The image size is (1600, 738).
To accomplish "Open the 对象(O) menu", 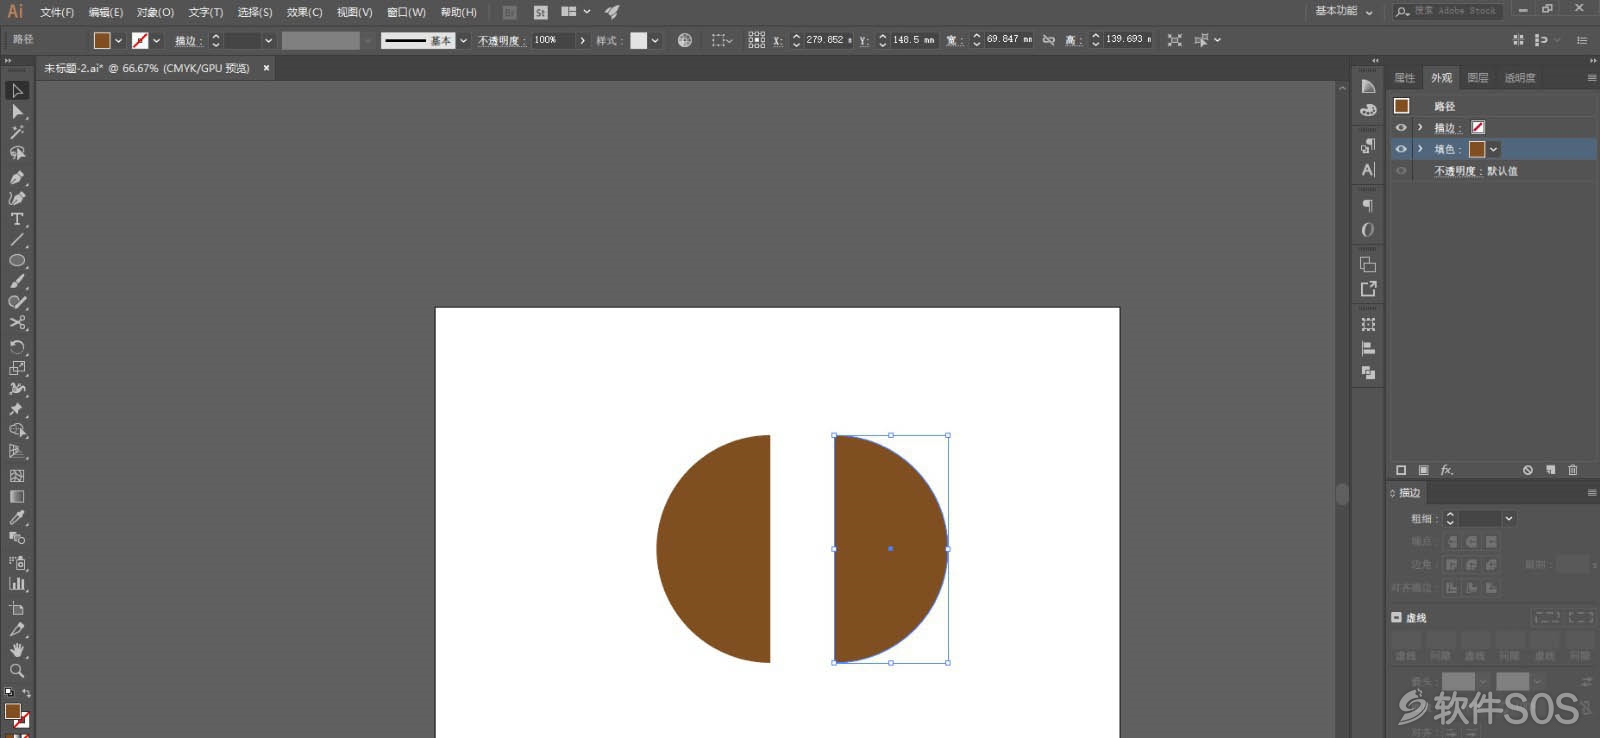I will click(155, 12).
